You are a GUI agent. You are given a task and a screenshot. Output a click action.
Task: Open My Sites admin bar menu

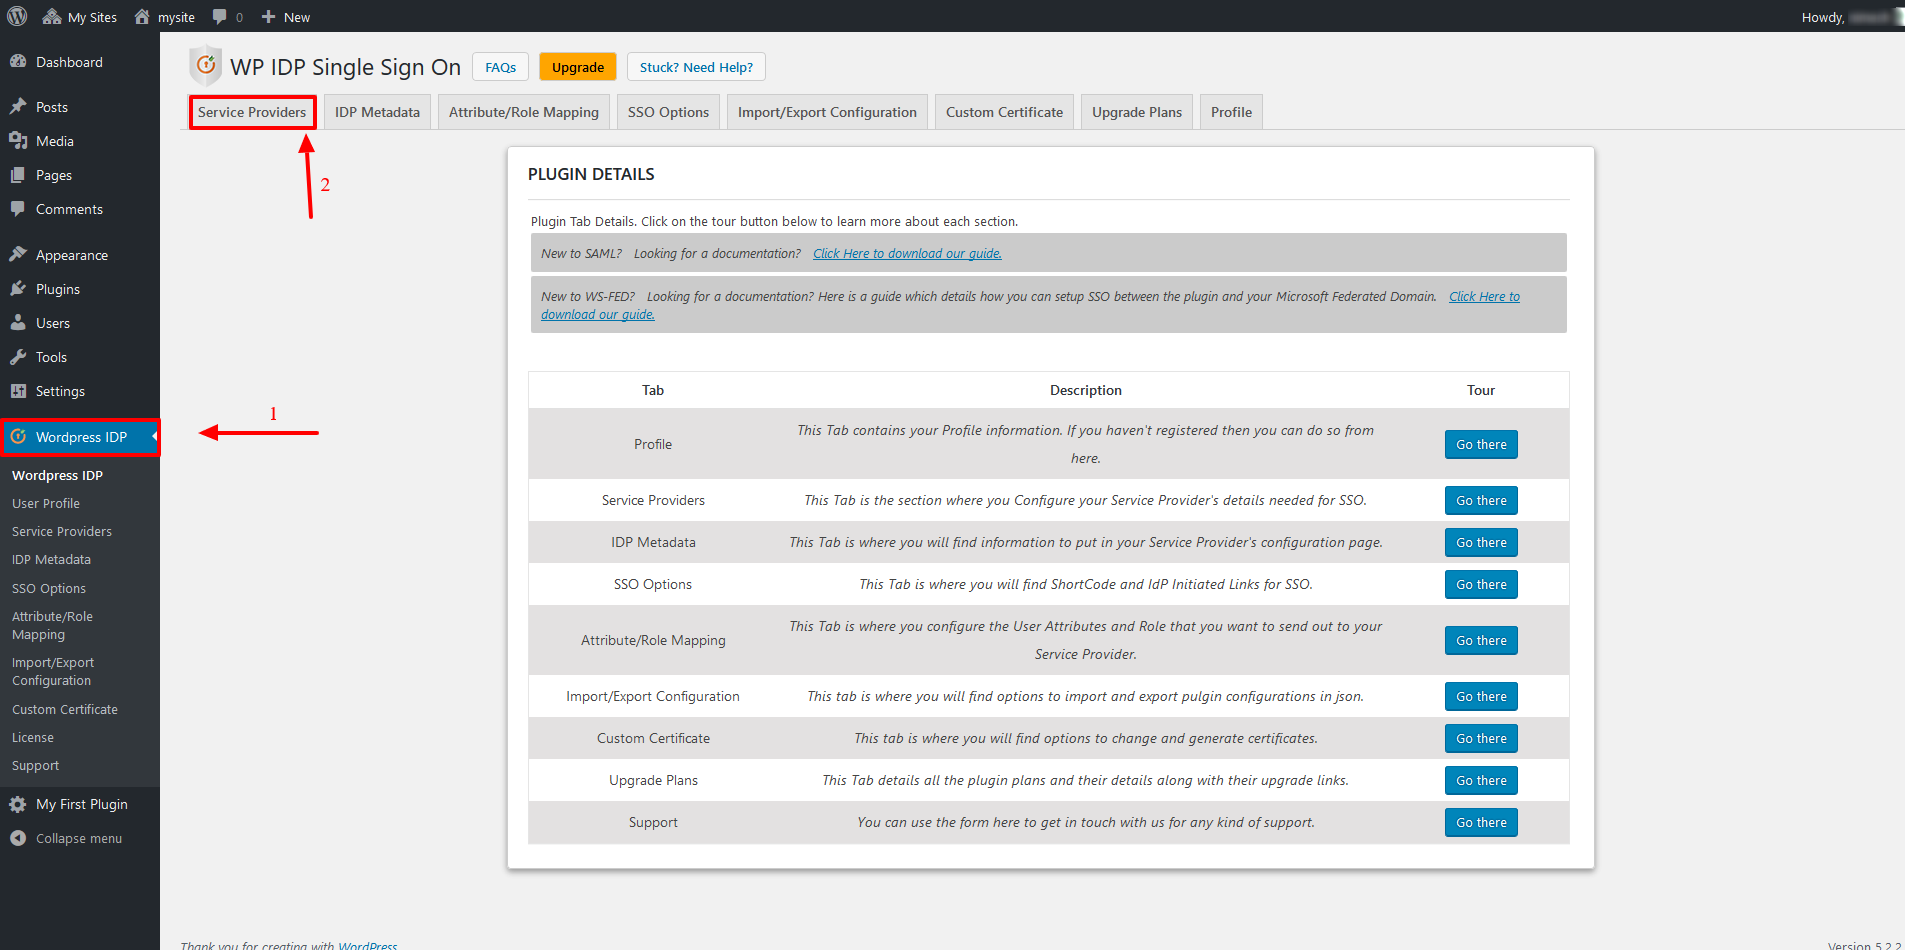(80, 17)
